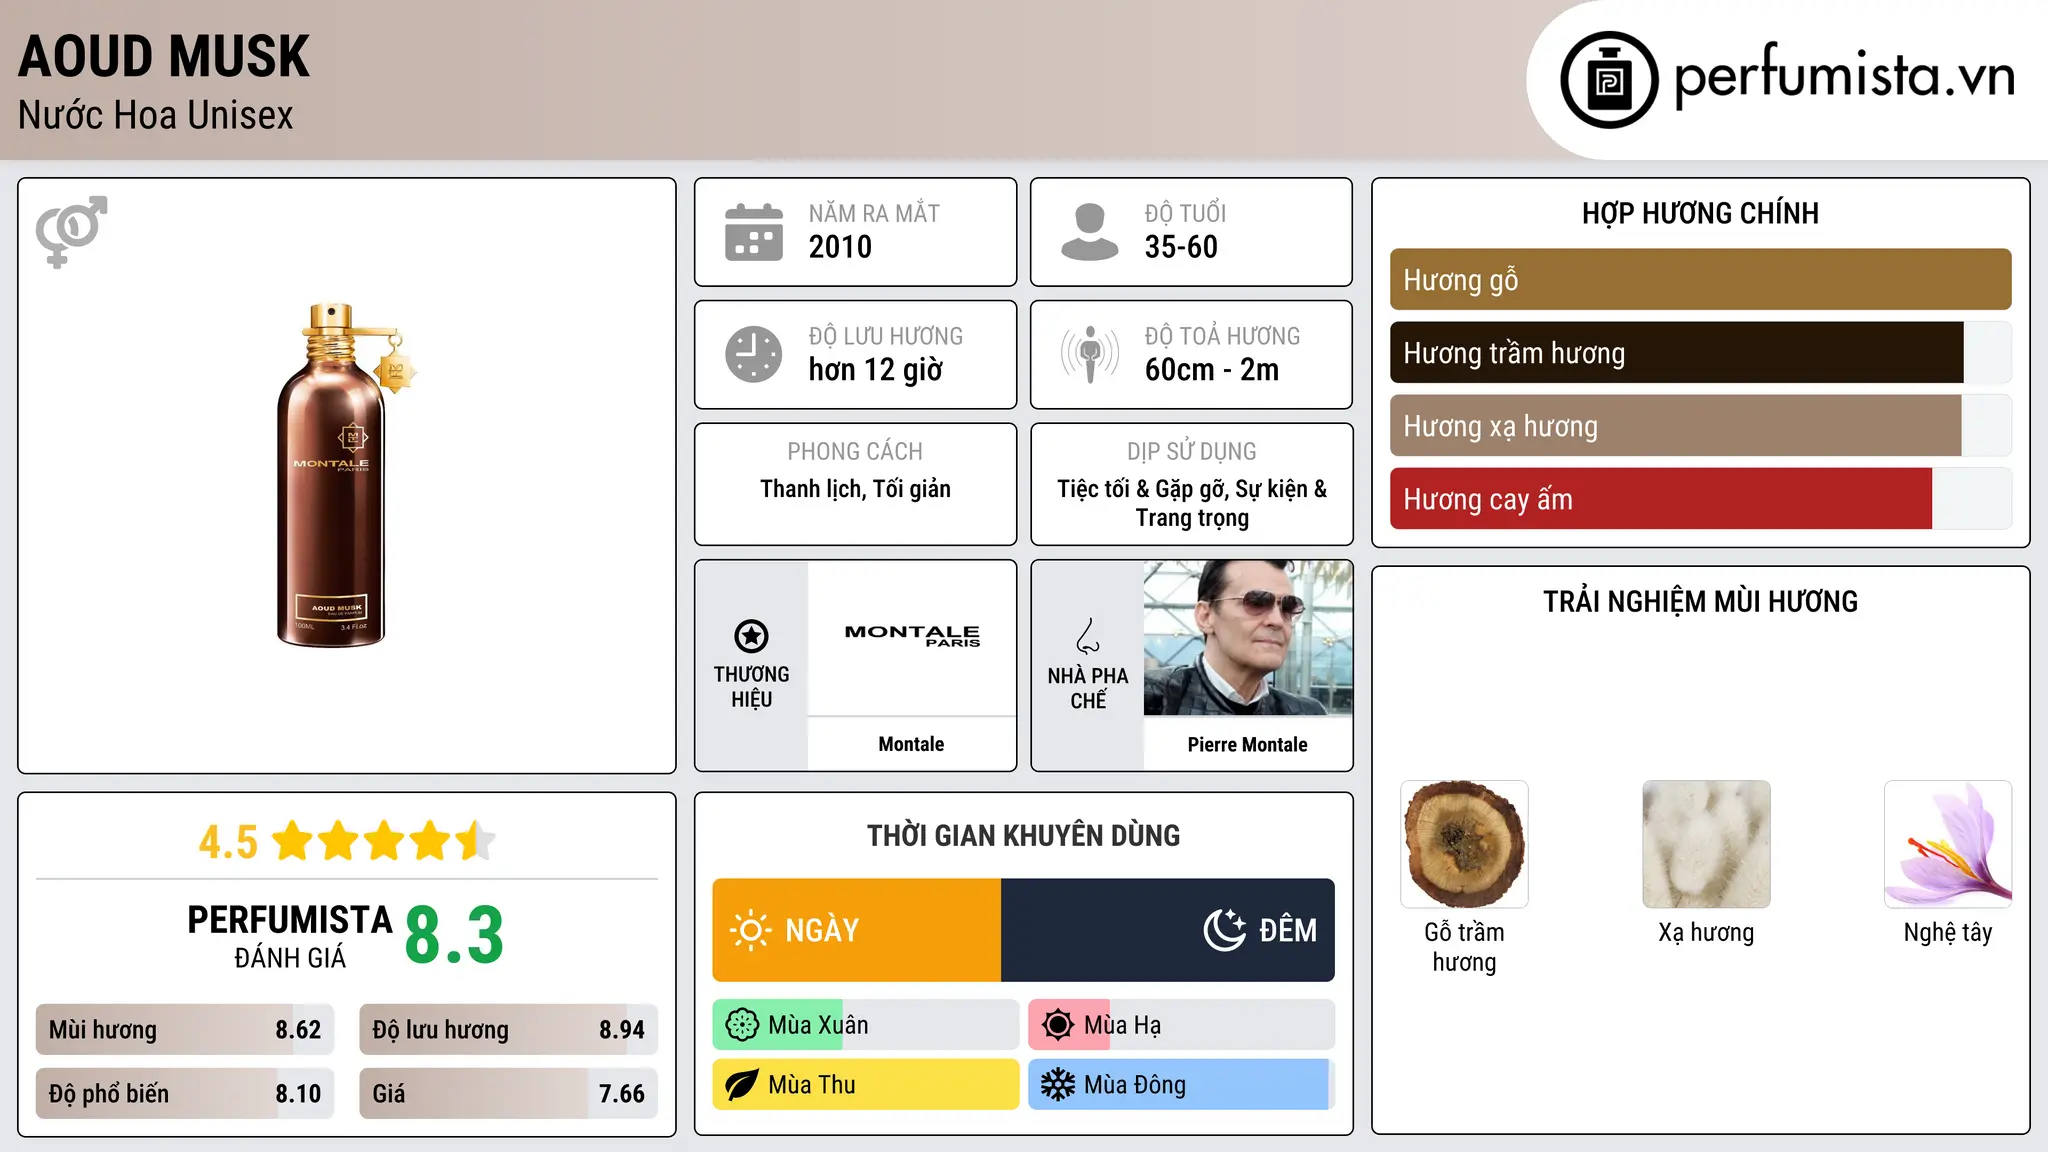Click the Nước Hoa Unisex subtitle

pos(156,116)
